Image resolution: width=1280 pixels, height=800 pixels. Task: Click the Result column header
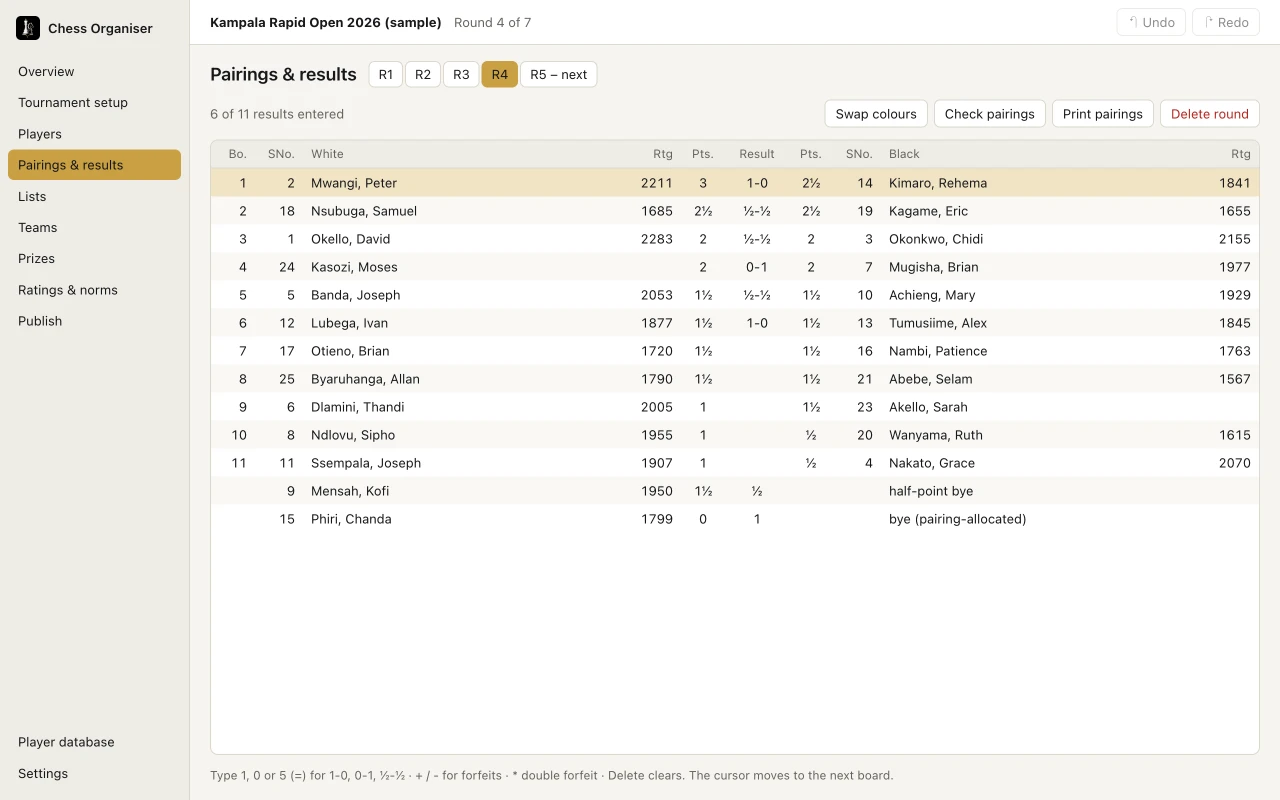pyautogui.click(x=757, y=154)
